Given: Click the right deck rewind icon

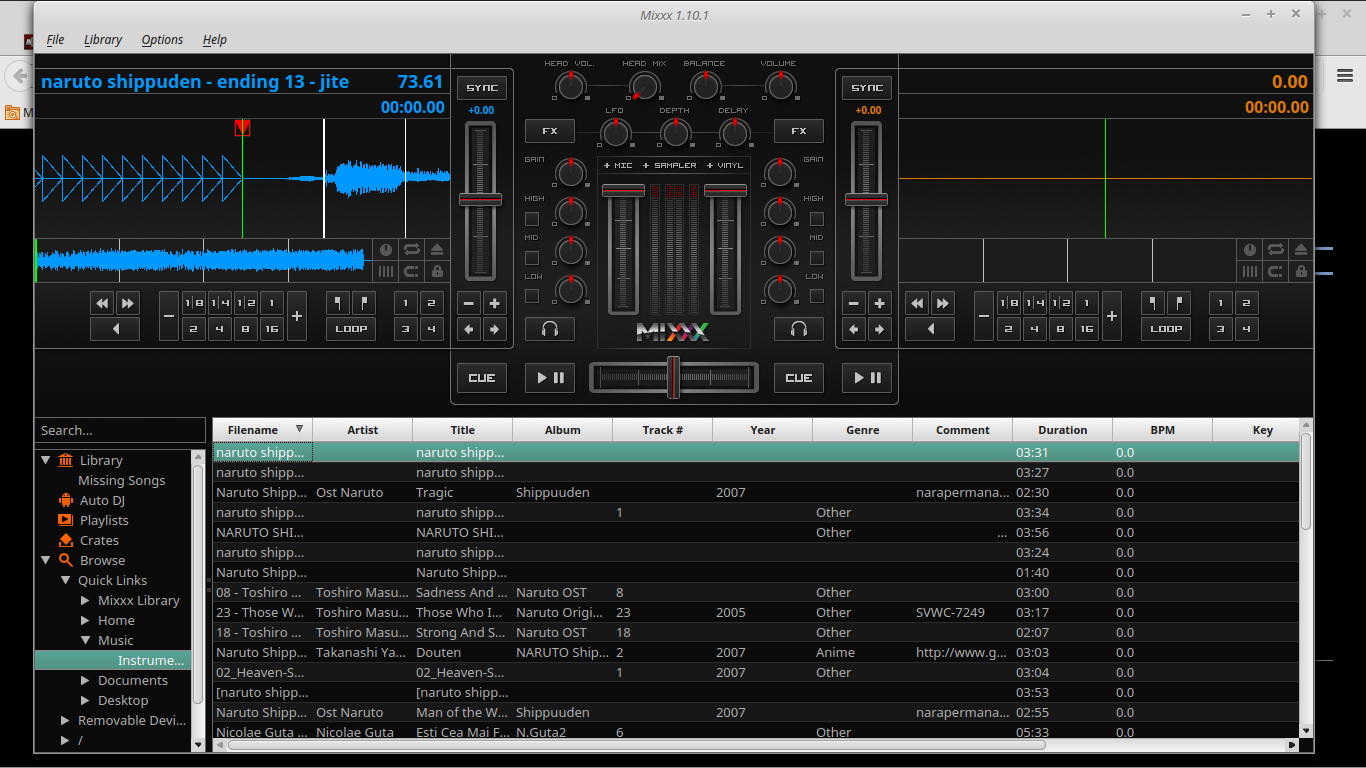Looking at the screenshot, I should tap(917, 303).
